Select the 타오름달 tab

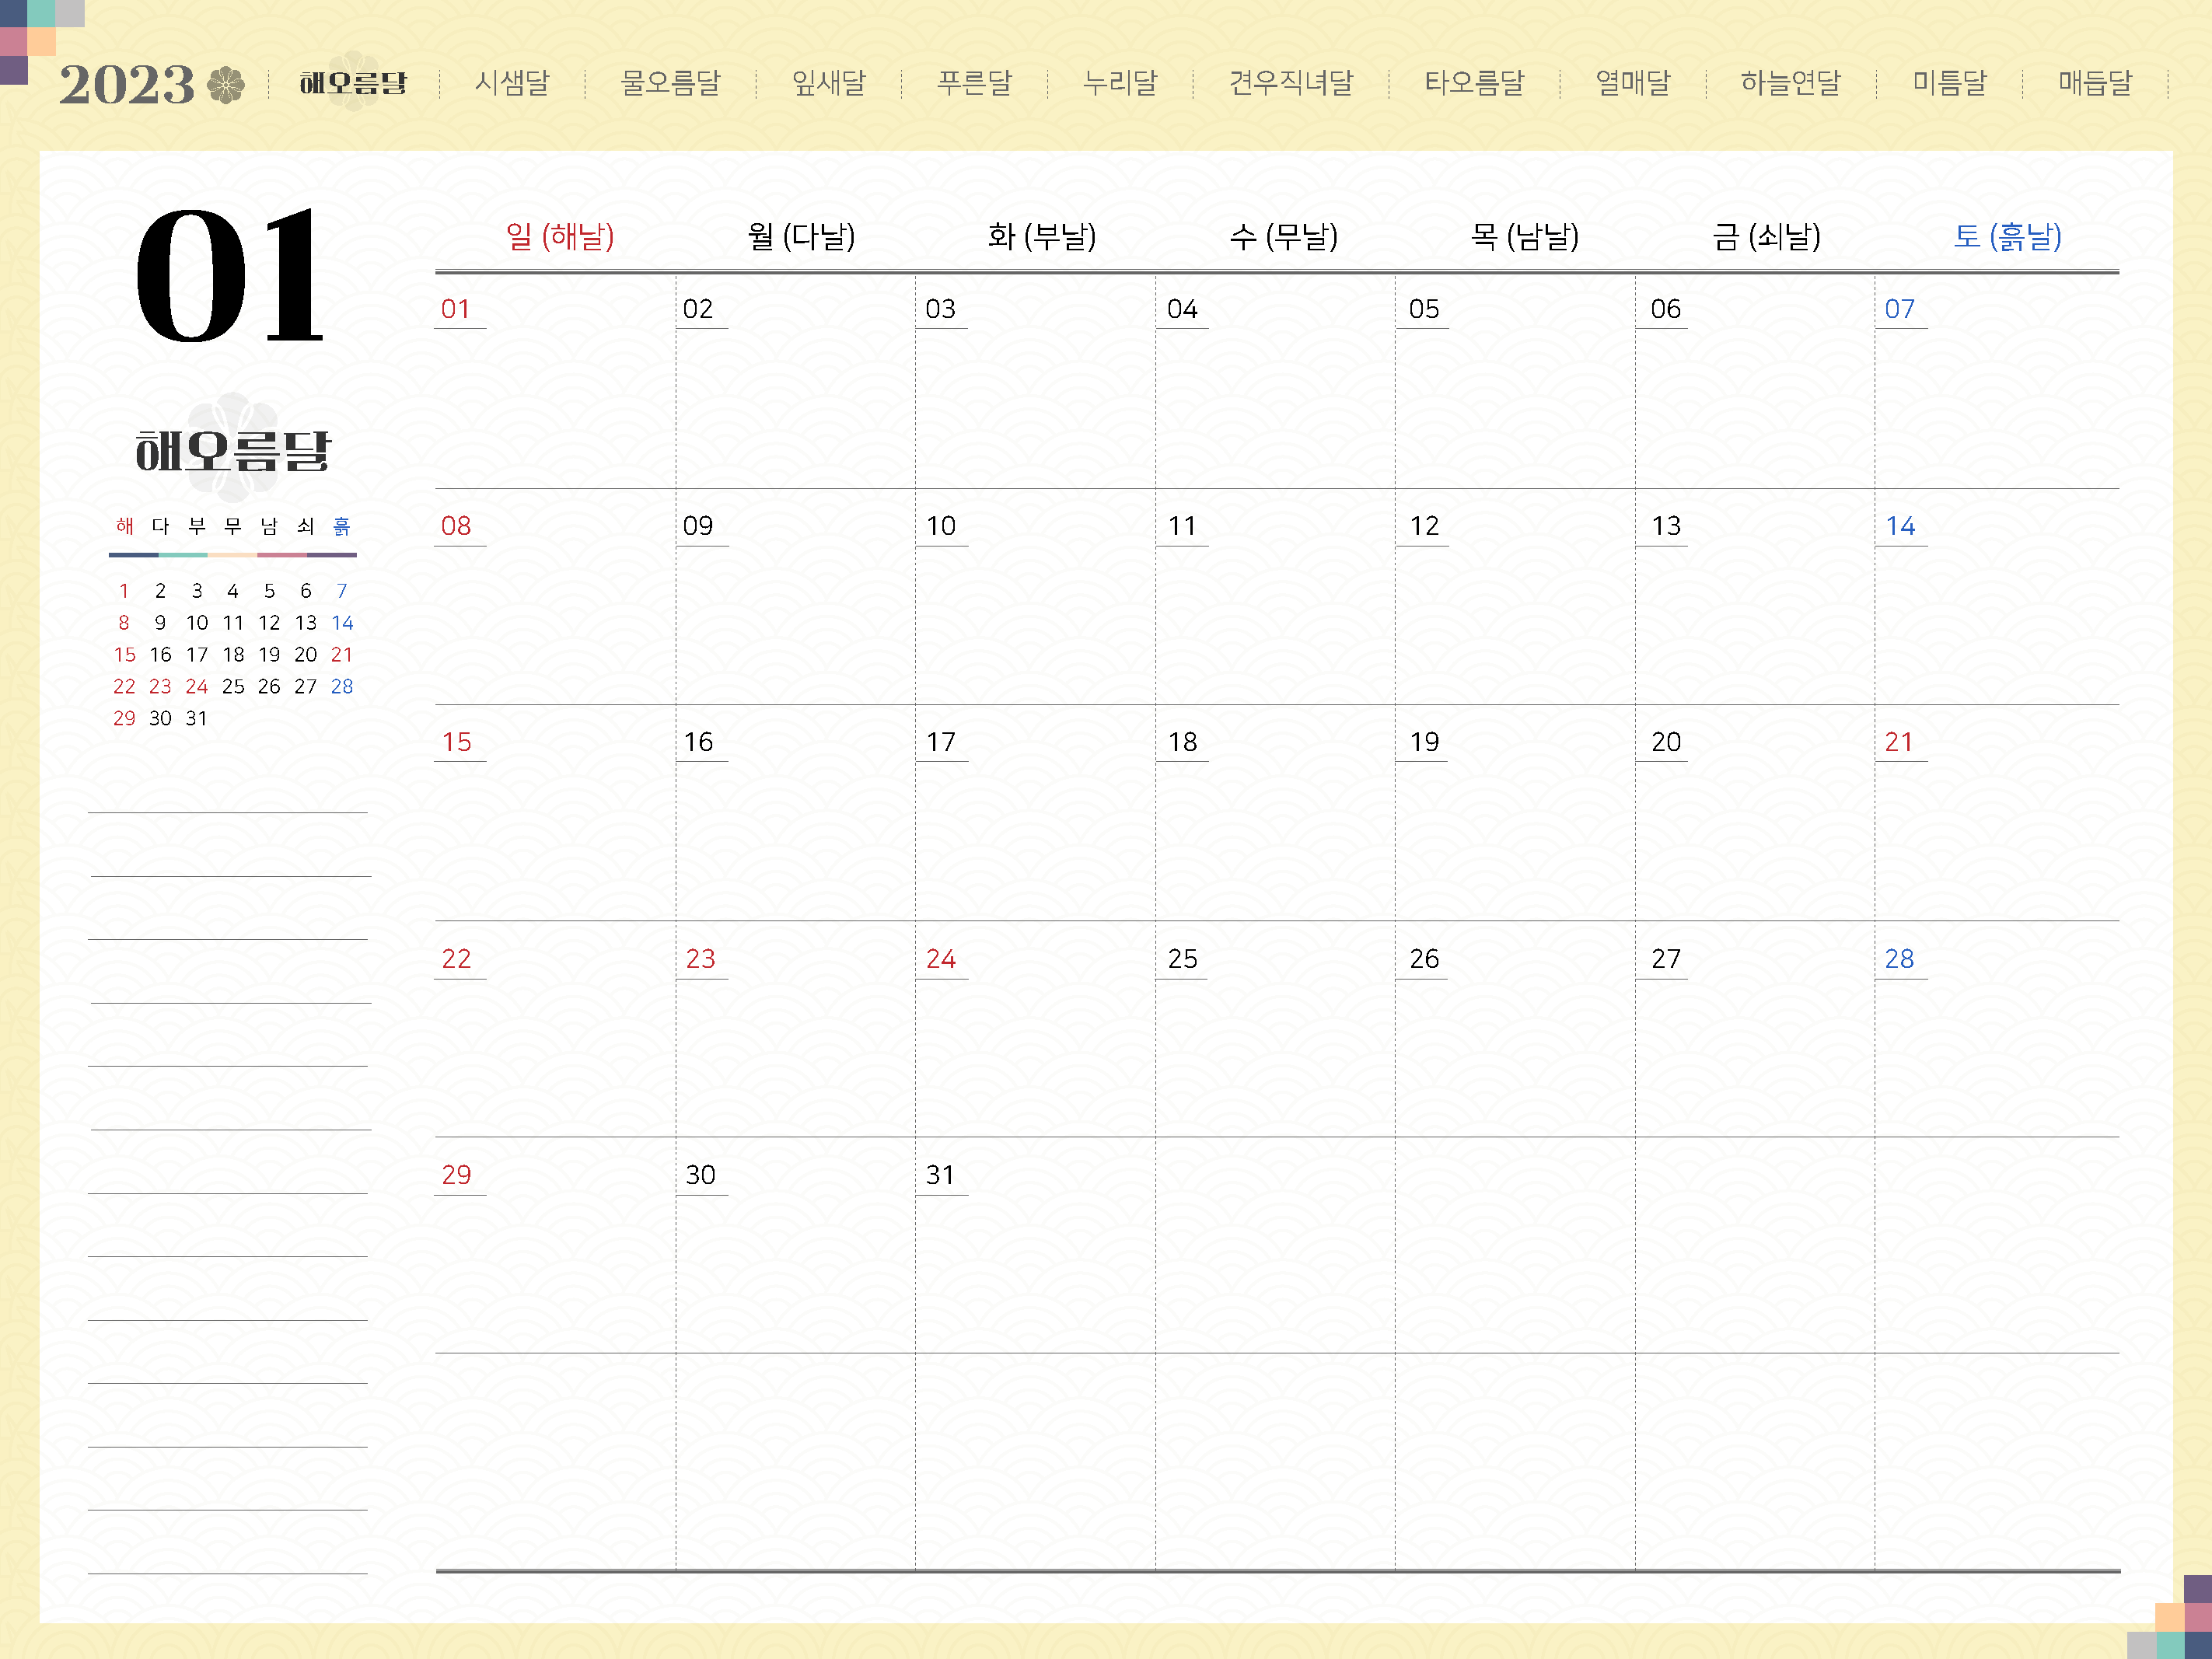[x=1474, y=83]
